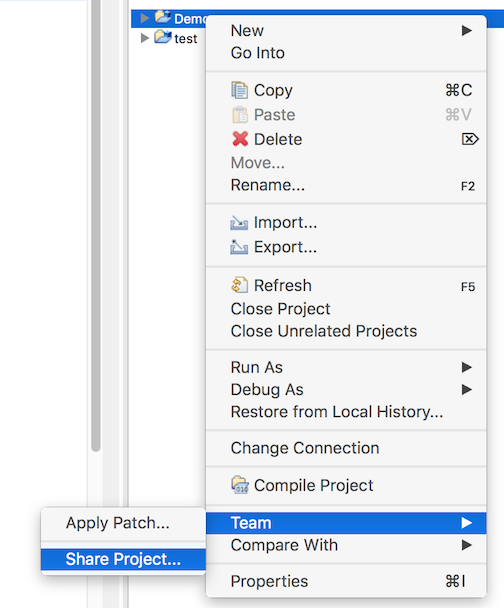This screenshot has height=608, width=504.
Task: Click the test project folder icon
Action: point(162,37)
